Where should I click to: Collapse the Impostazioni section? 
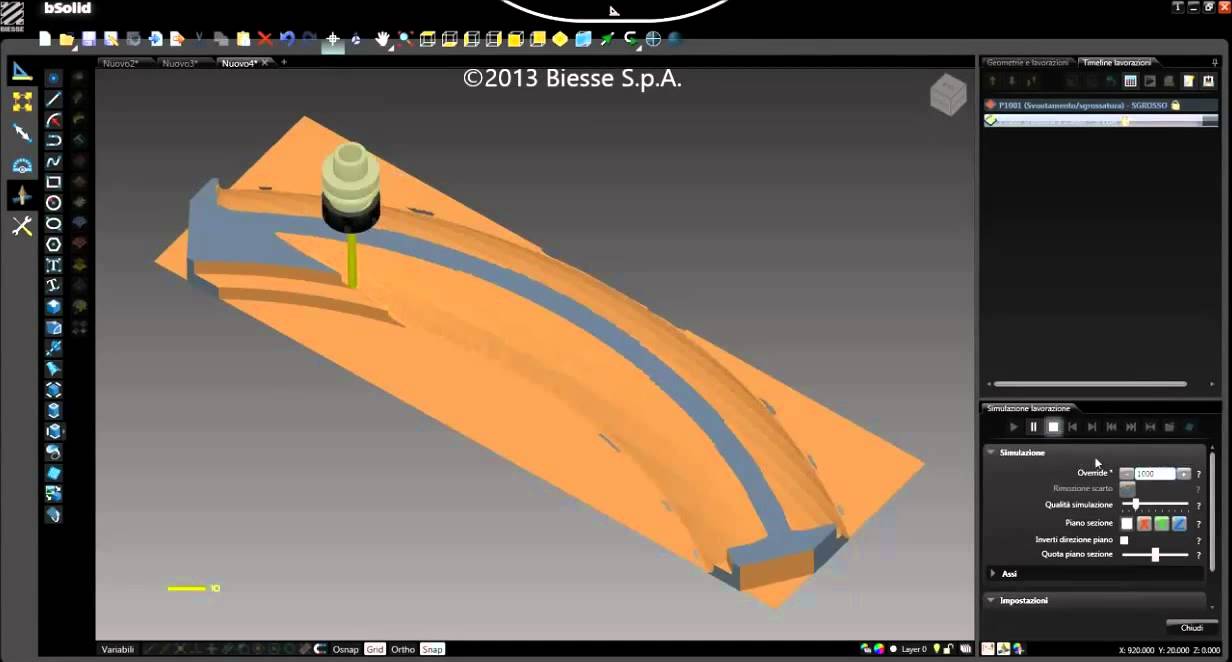992,600
